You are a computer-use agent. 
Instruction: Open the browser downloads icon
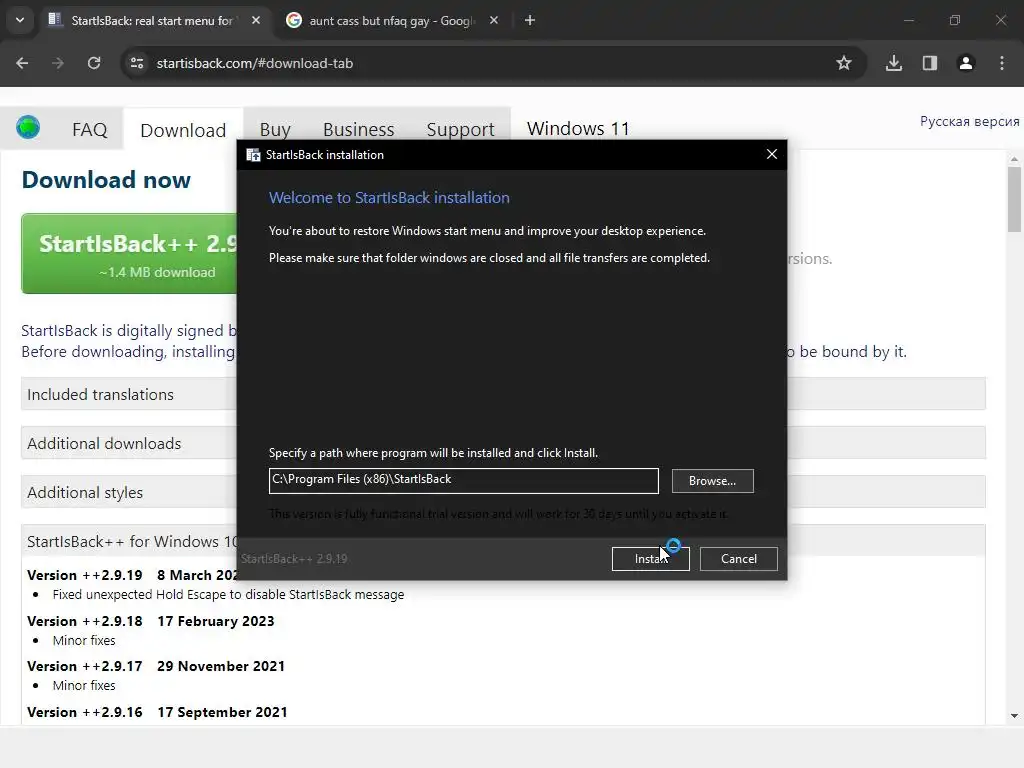(x=894, y=63)
